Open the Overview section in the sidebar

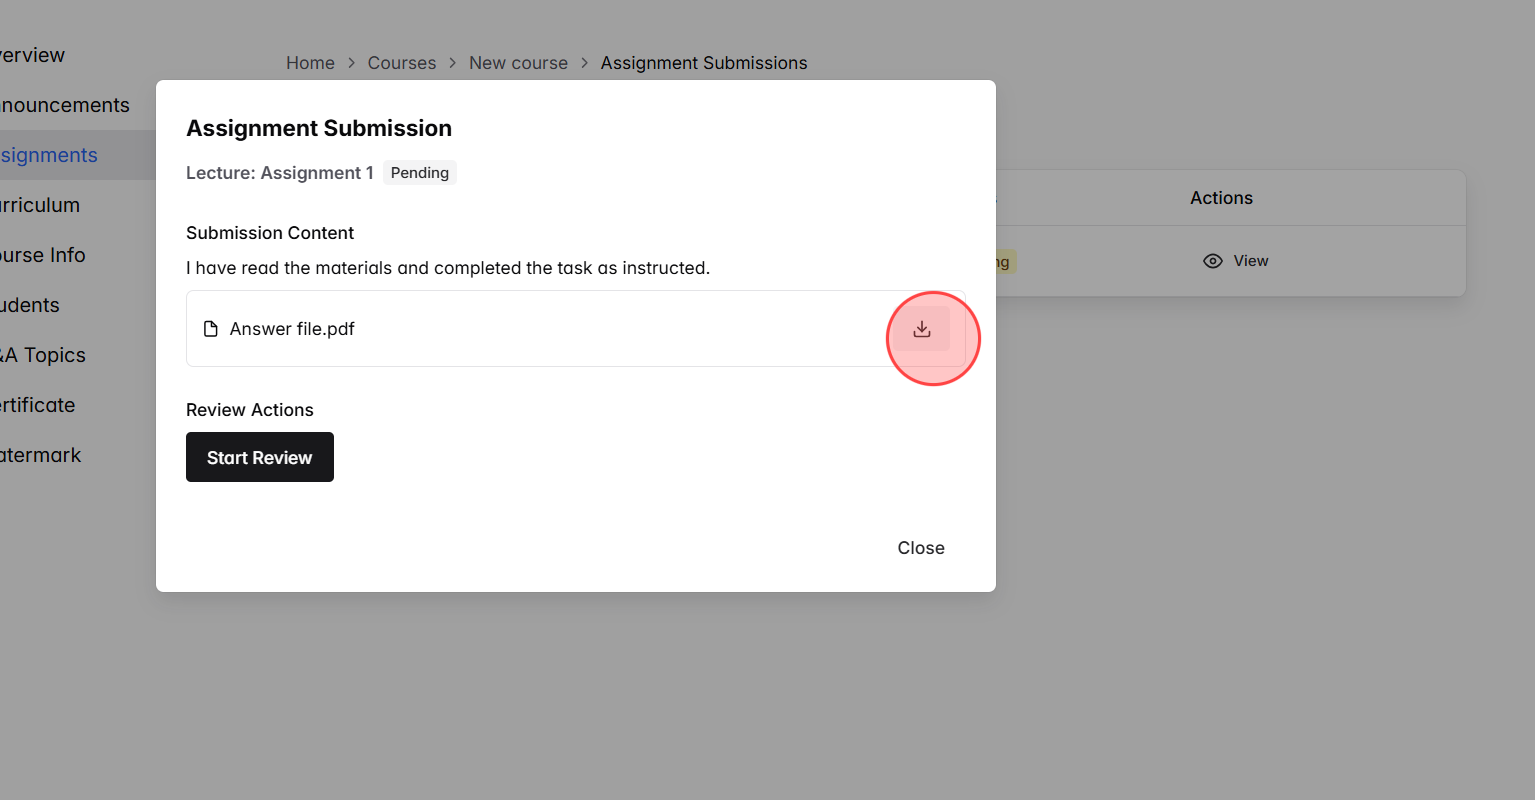[32, 55]
